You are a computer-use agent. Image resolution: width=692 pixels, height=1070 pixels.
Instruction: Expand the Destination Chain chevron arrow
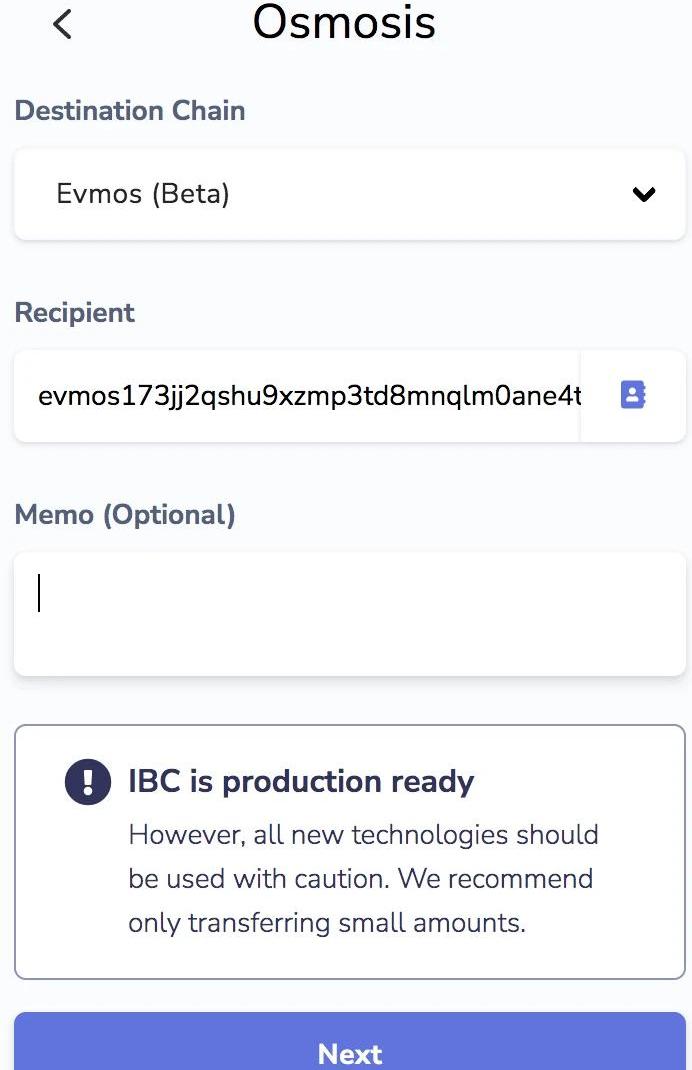click(644, 194)
